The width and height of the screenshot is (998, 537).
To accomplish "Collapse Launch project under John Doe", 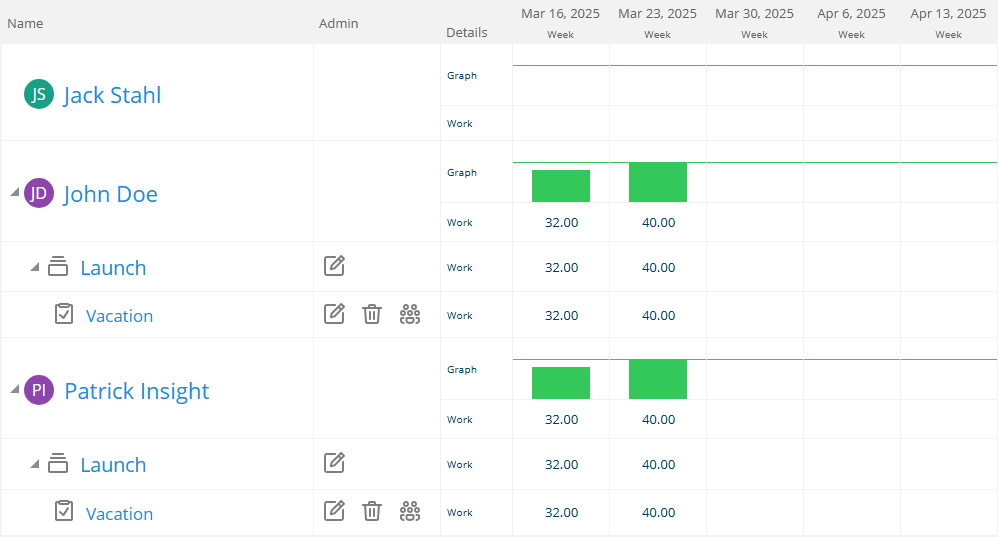I will 35,267.
